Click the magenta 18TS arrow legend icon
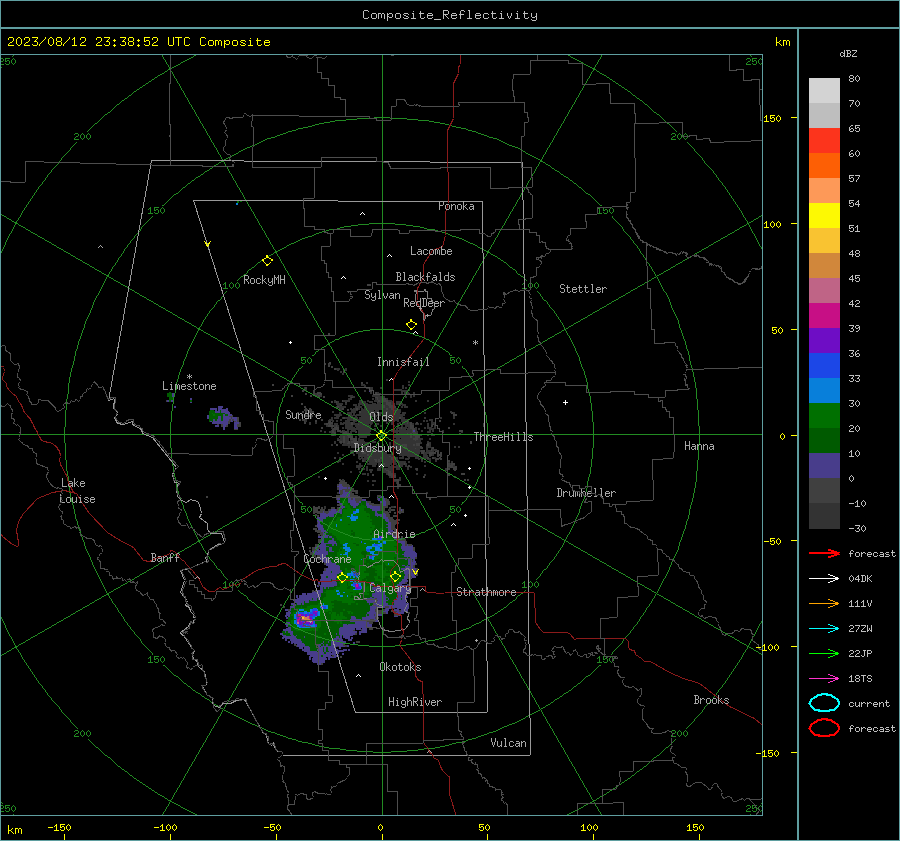Viewport: 900px width, 841px height. [824, 679]
